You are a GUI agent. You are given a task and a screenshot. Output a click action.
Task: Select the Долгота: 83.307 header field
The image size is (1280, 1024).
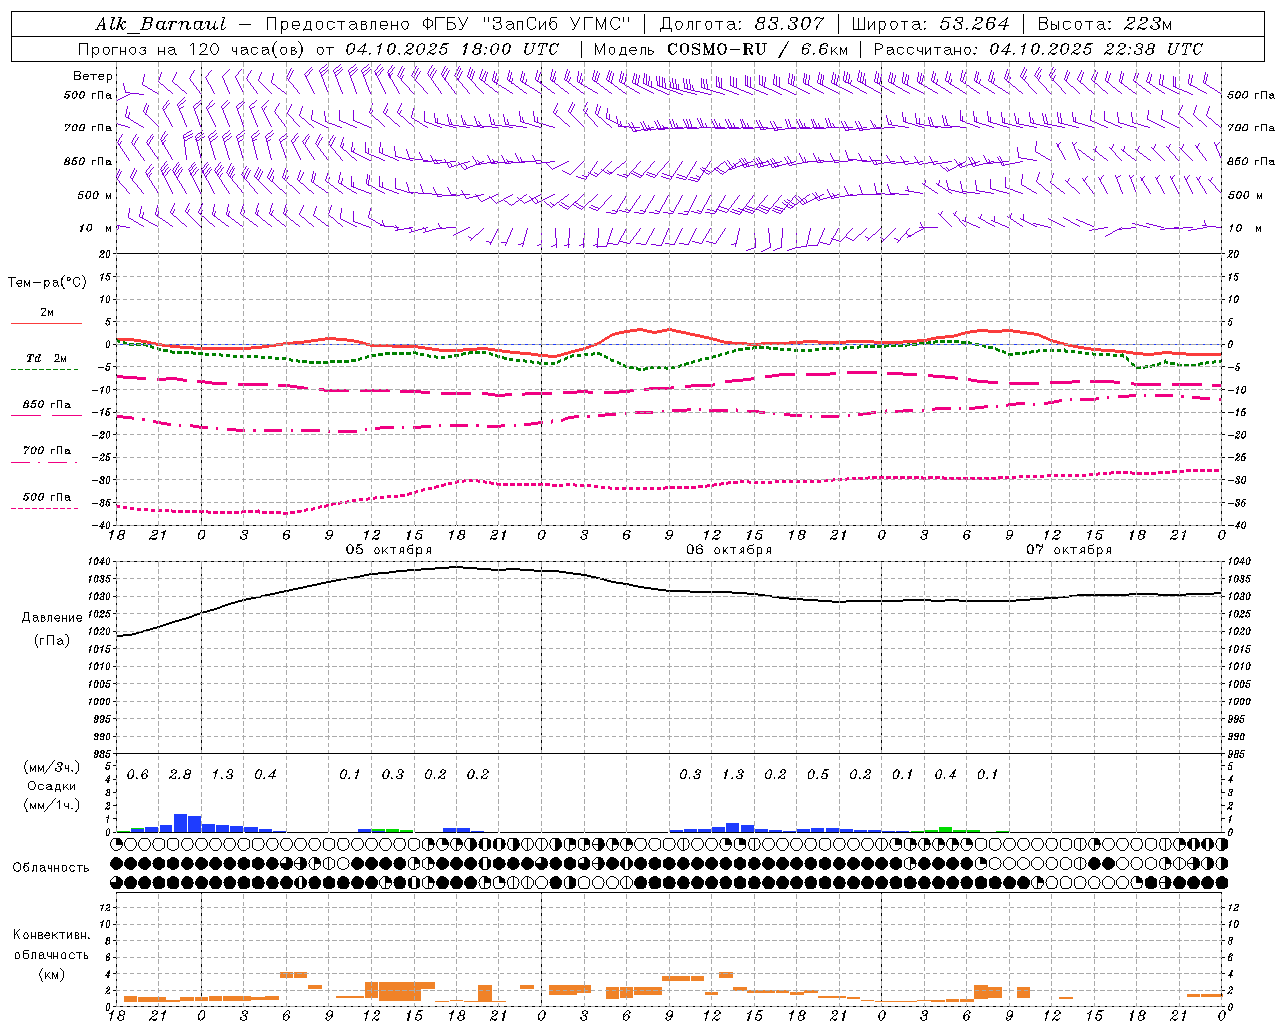742,24
